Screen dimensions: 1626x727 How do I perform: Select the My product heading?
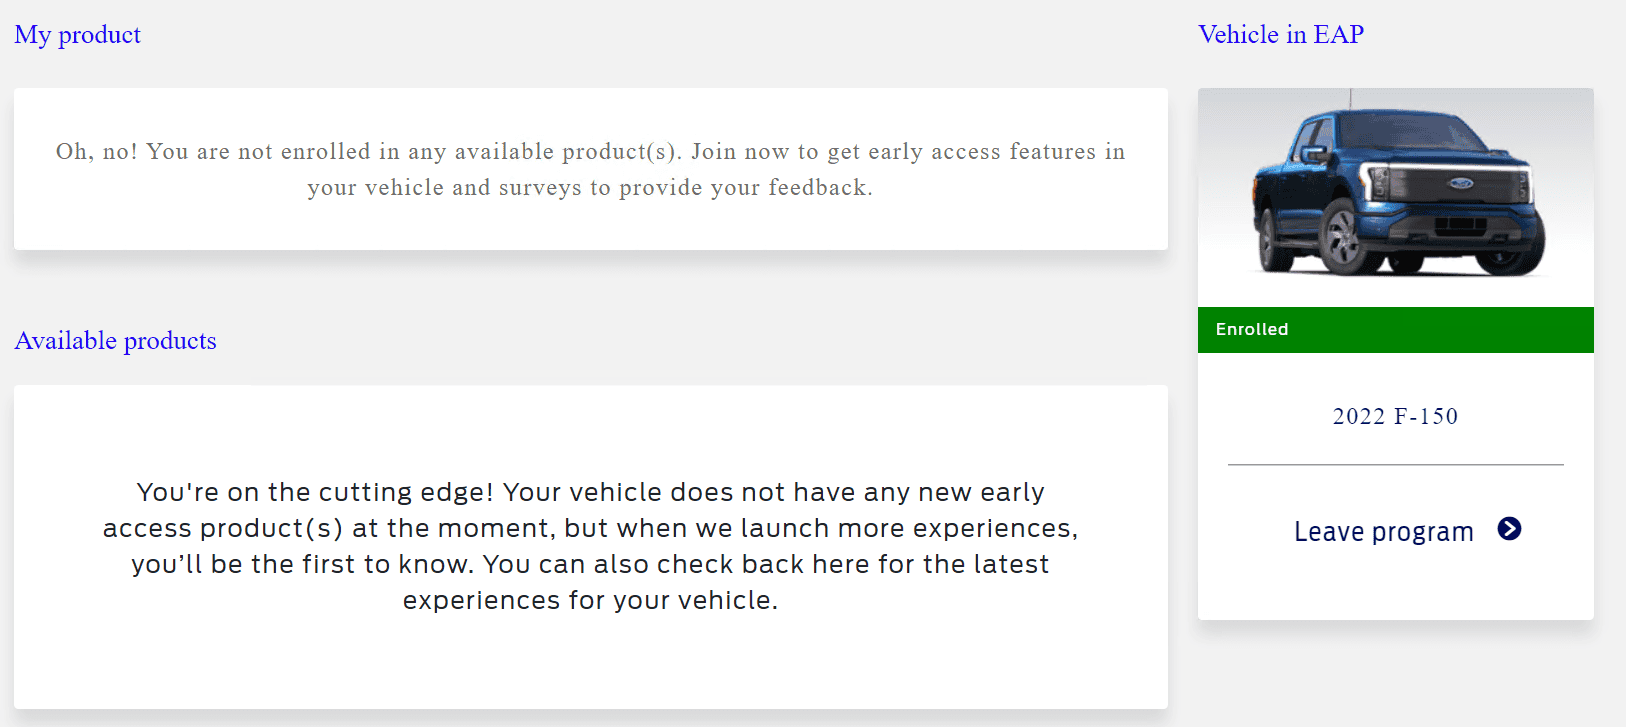77,34
